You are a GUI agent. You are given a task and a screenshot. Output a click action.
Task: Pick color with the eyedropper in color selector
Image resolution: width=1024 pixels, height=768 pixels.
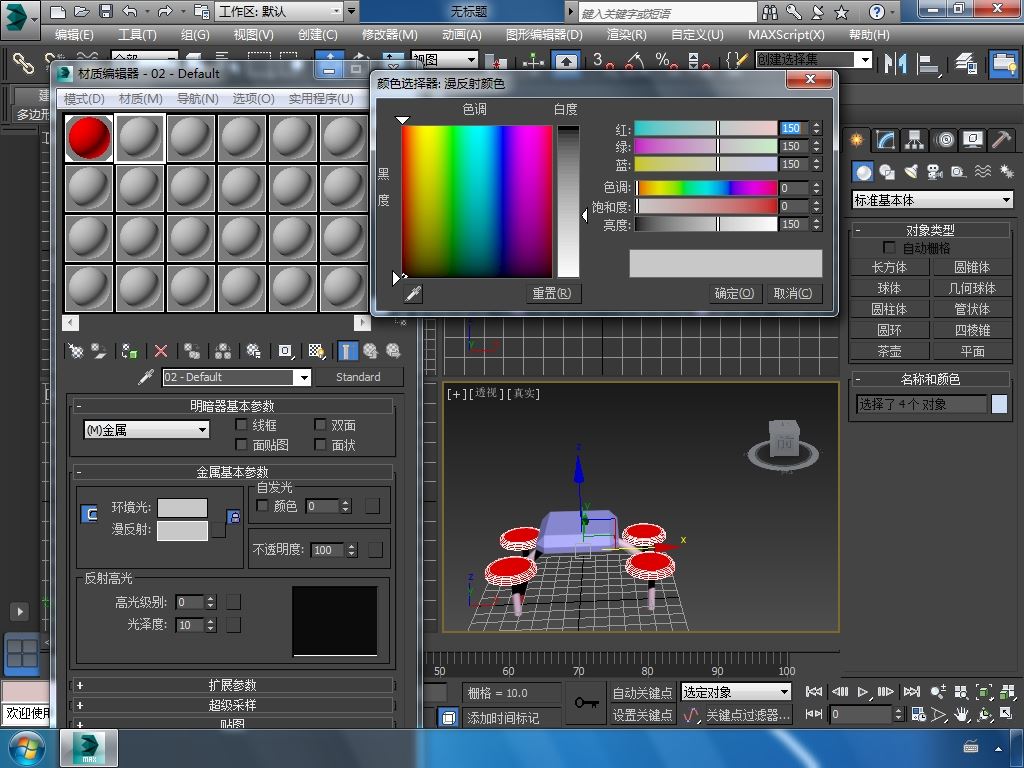coord(412,293)
